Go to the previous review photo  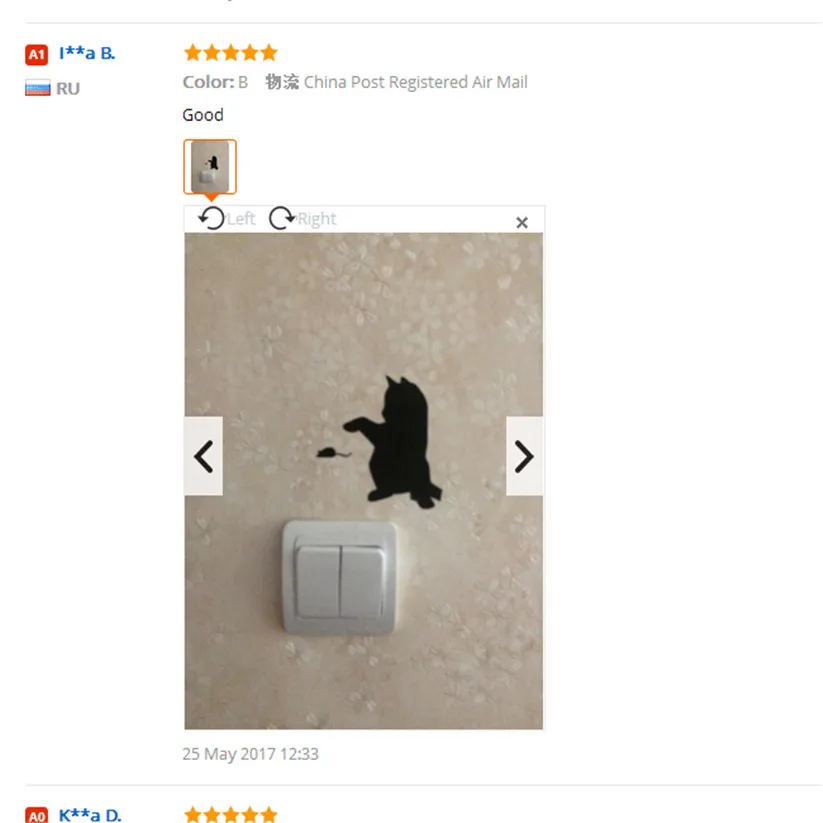[x=203, y=456]
